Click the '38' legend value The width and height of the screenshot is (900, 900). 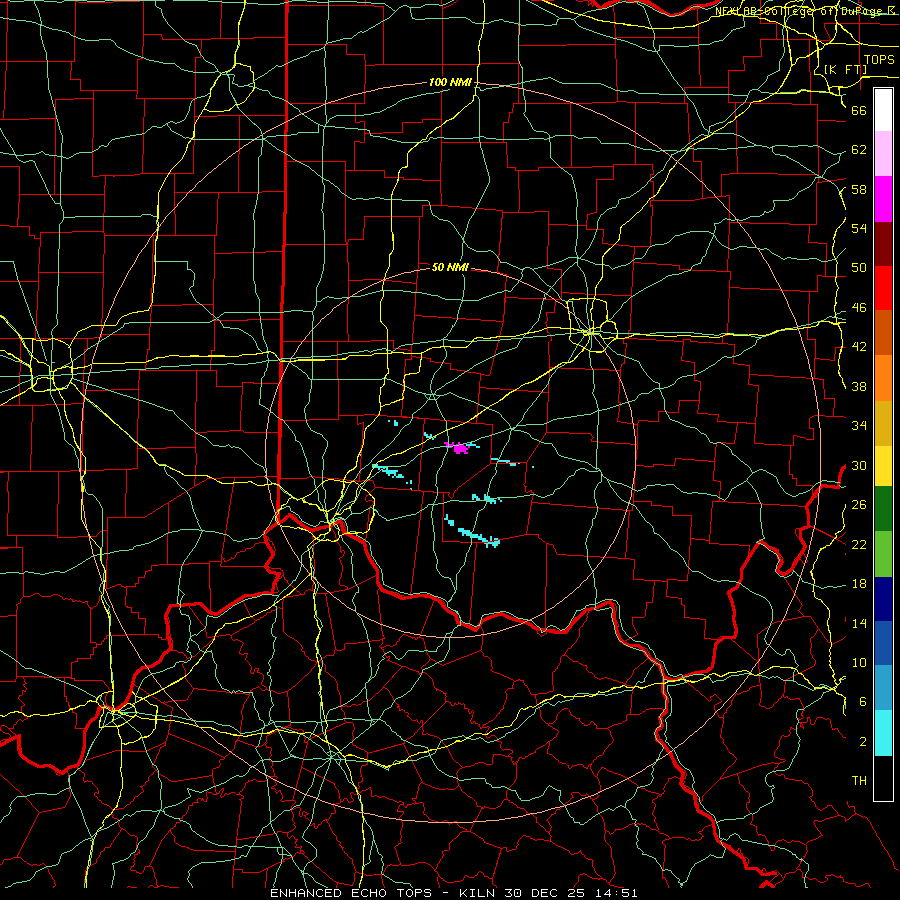(x=859, y=386)
